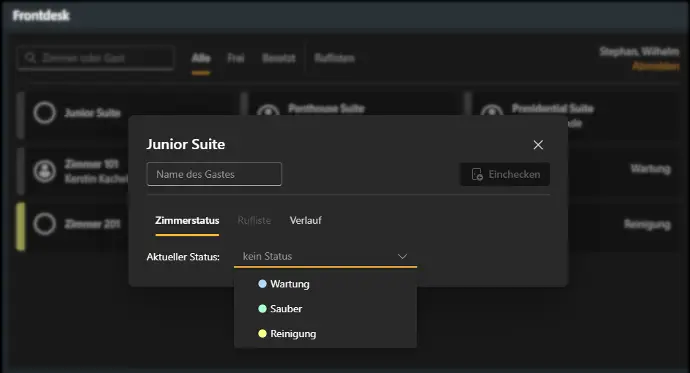Click the Presidential Suite guest icon
The height and width of the screenshot is (373, 690).
tap(492, 110)
